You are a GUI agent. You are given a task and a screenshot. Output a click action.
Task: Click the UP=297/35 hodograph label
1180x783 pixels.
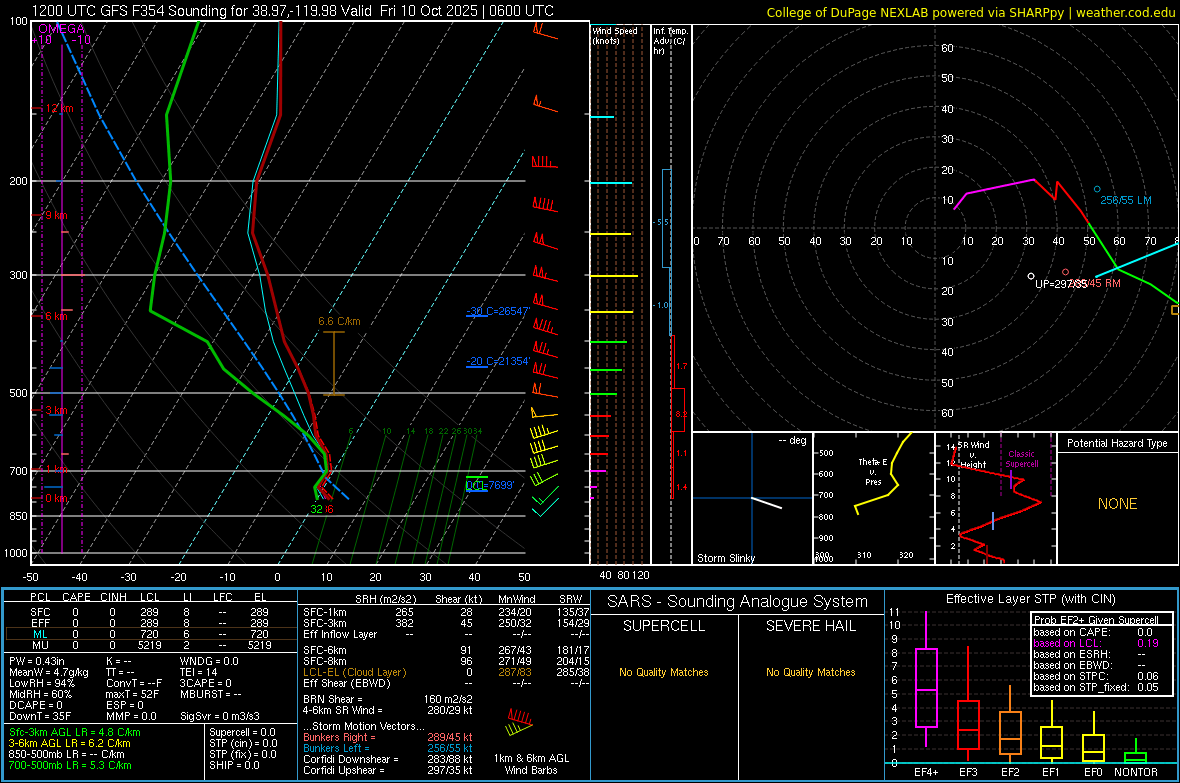click(x=1060, y=285)
